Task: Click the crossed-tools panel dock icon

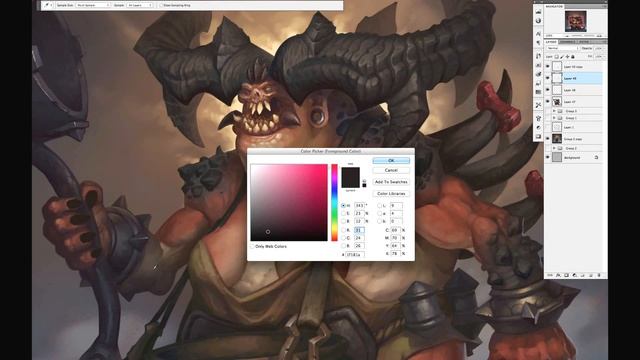Action: [538, 105]
